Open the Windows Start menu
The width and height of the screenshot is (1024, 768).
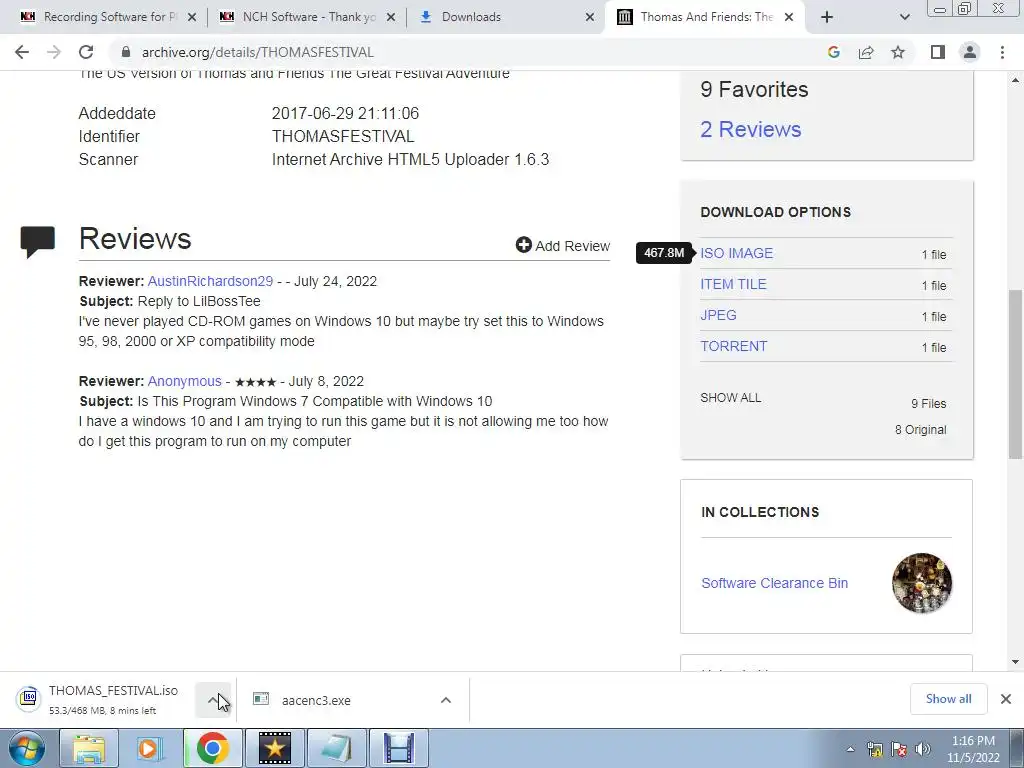pyautogui.click(x=25, y=748)
